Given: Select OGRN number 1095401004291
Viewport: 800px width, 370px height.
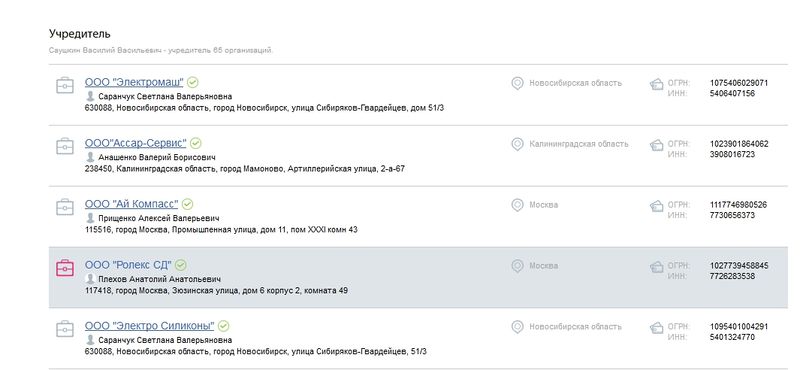Looking at the screenshot, I should (739, 326).
